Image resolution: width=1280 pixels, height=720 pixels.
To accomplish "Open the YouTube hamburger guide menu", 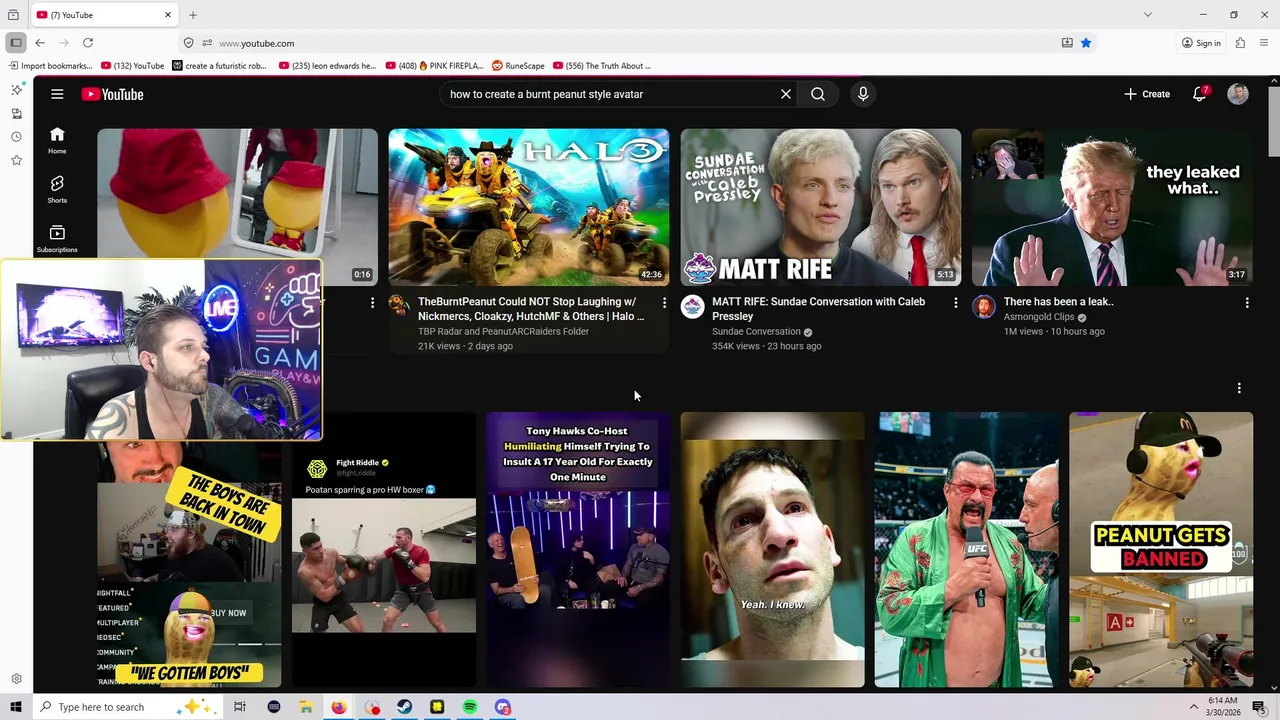I will [57, 94].
